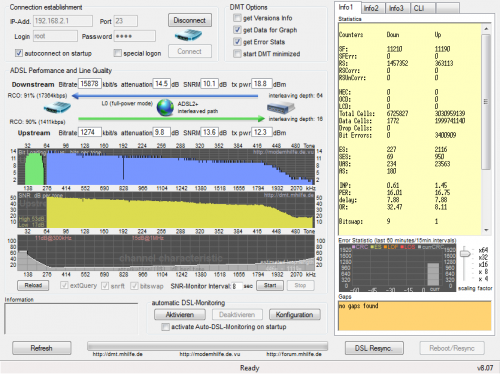This screenshot has height=374, width=500.
Task: Click the modem icon beside RCO 91%
Action: (x=57, y=108)
